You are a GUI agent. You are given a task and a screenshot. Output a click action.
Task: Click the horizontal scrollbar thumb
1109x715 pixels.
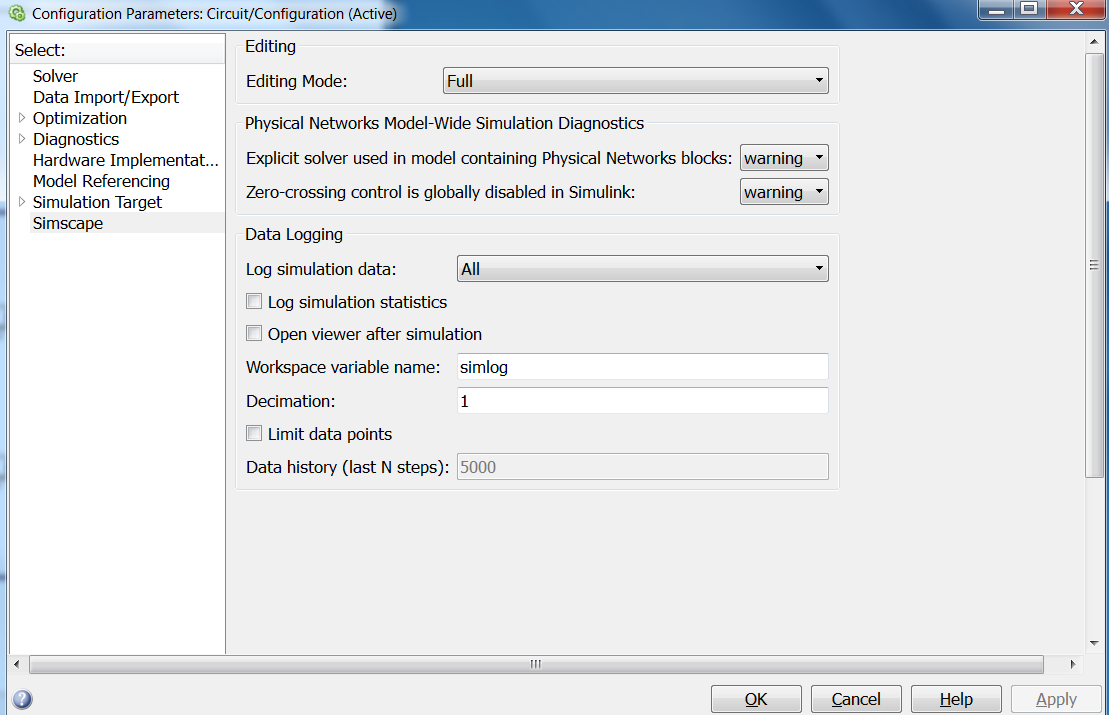click(536, 664)
